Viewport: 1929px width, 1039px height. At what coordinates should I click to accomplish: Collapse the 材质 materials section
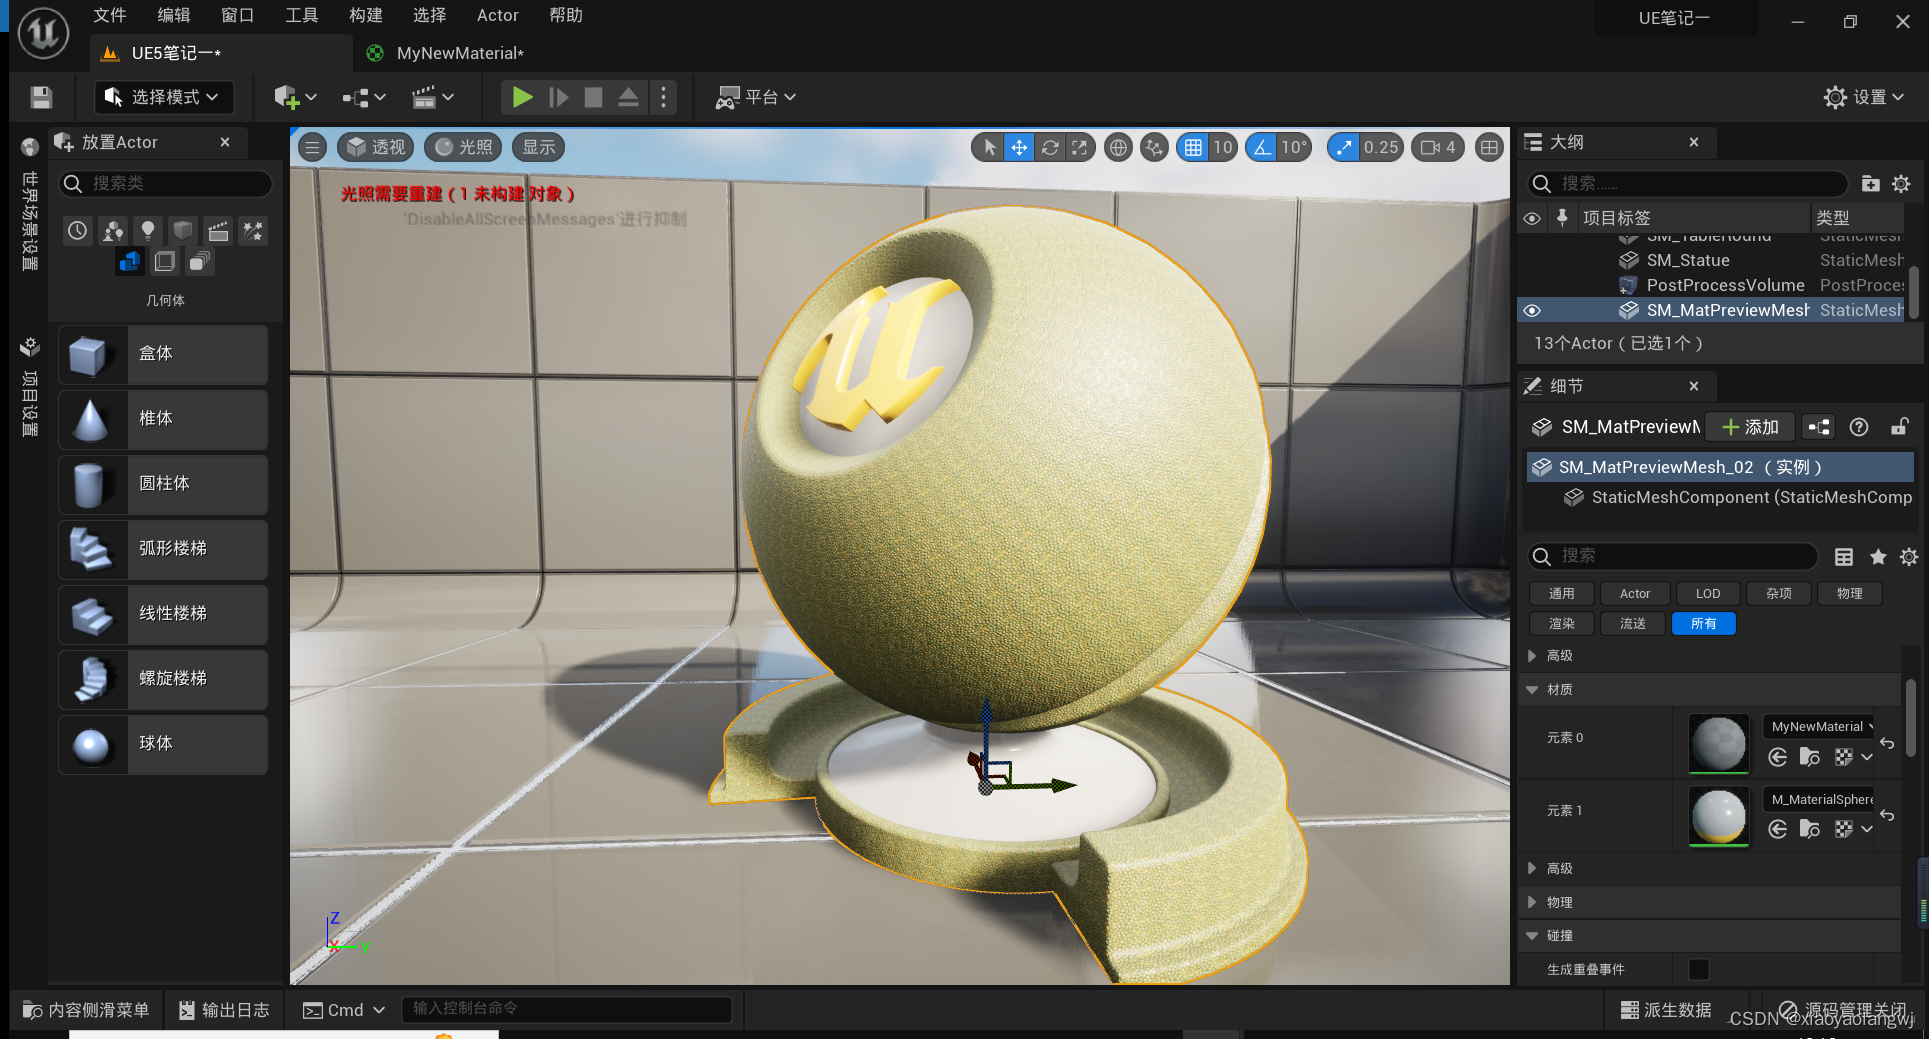pos(1532,689)
